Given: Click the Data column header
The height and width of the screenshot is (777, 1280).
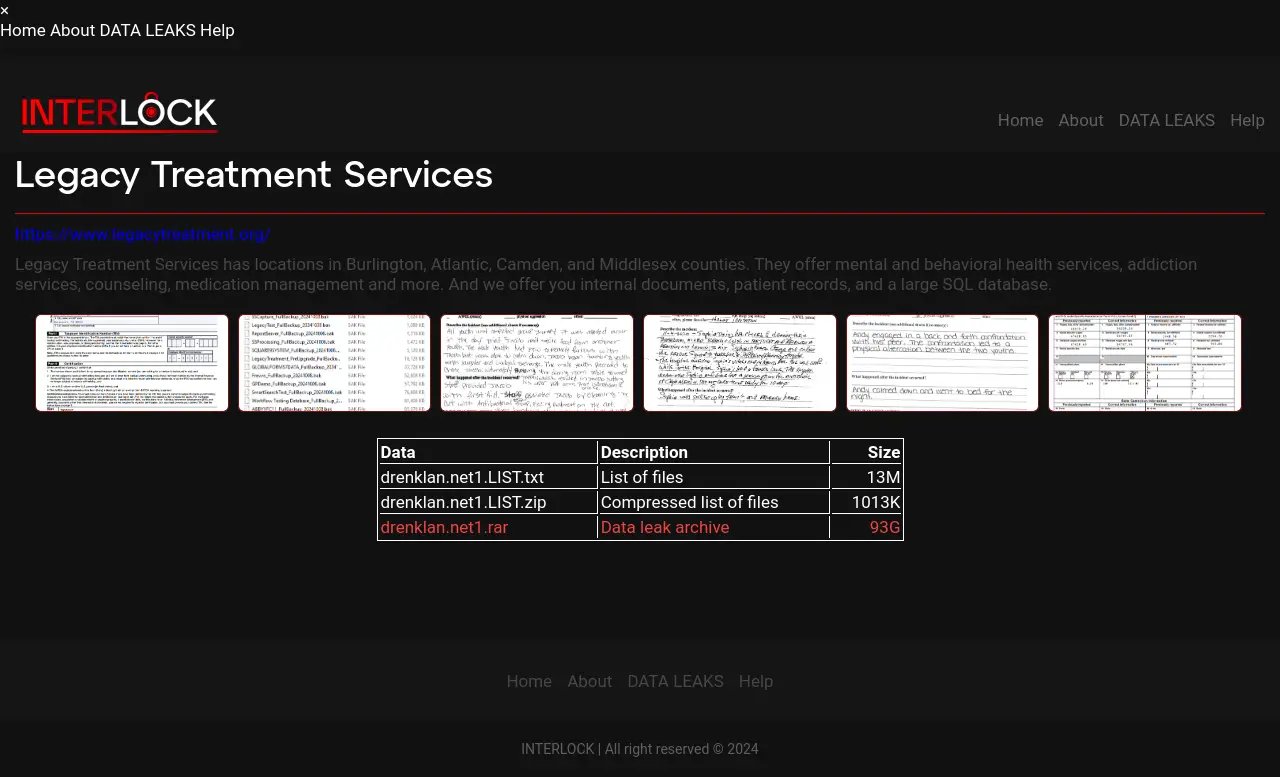Looking at the screenshot, I should point(398,452).
